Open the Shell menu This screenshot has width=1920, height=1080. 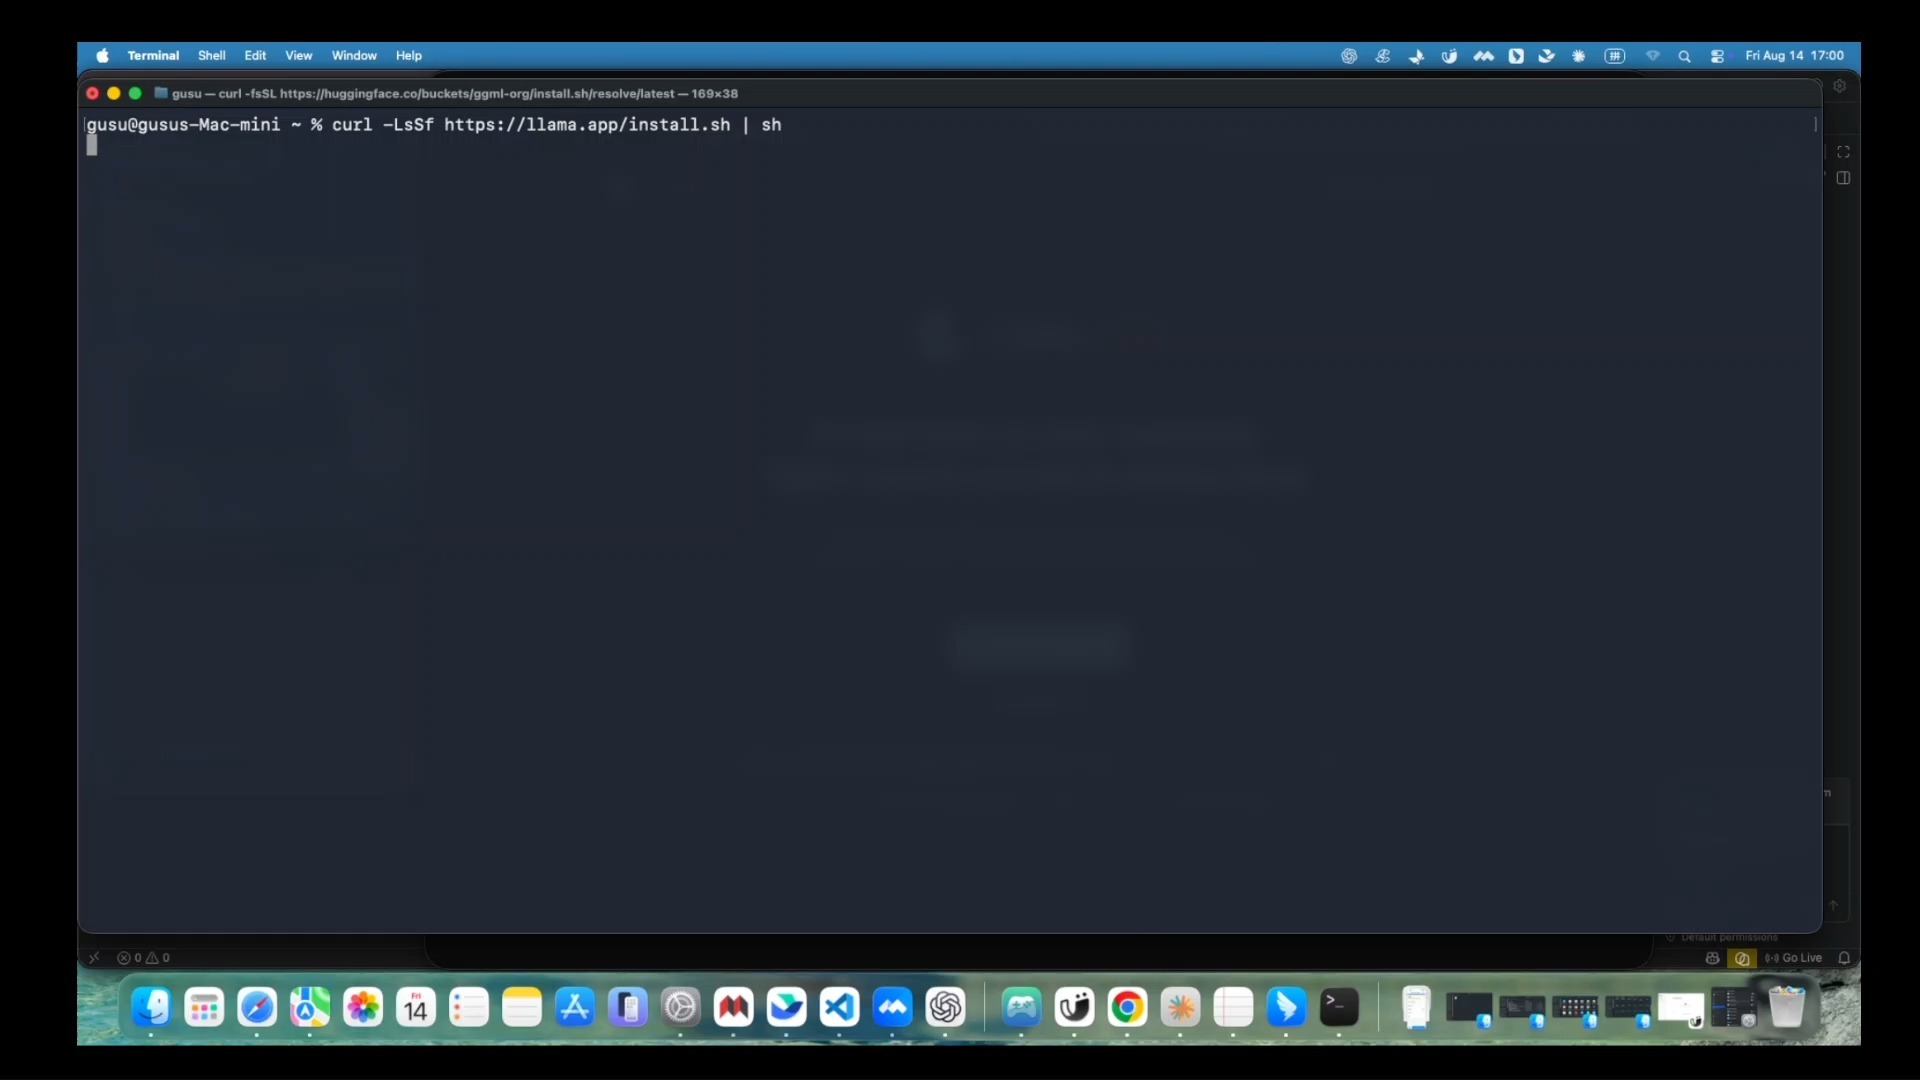click(x=211, y=56)
